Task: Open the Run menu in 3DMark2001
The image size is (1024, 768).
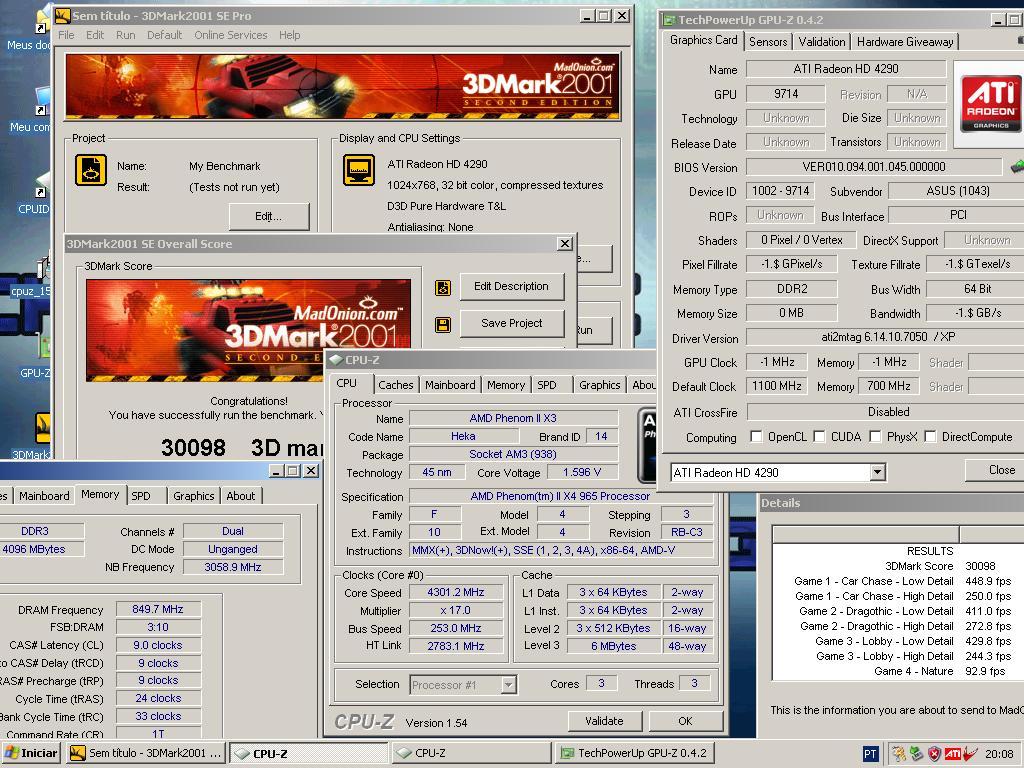Action: [x=125, y=35]
